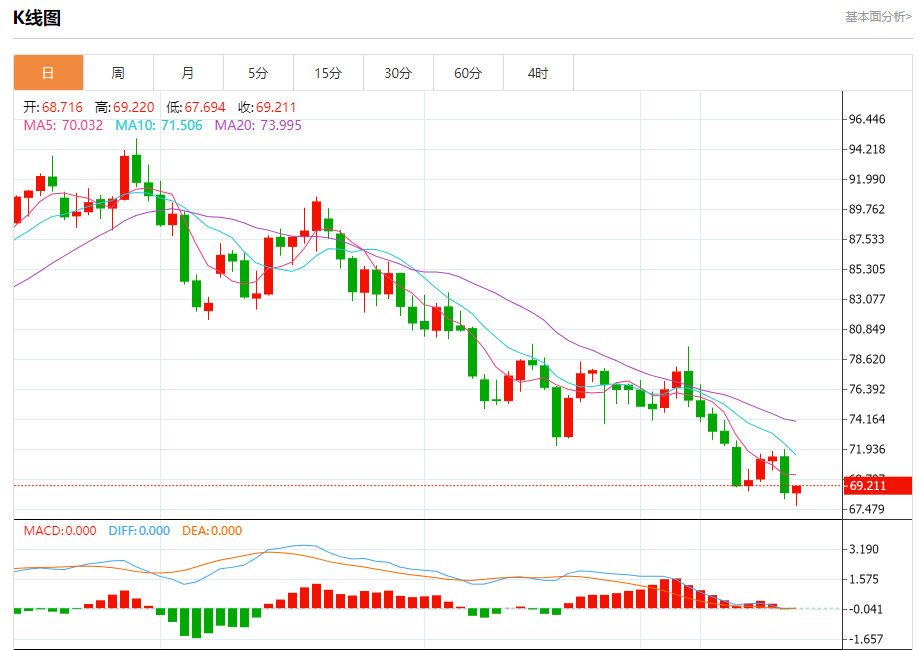Open the 60分 interval tab
Viewport: 922px width, 650px height.
[468, 73]
